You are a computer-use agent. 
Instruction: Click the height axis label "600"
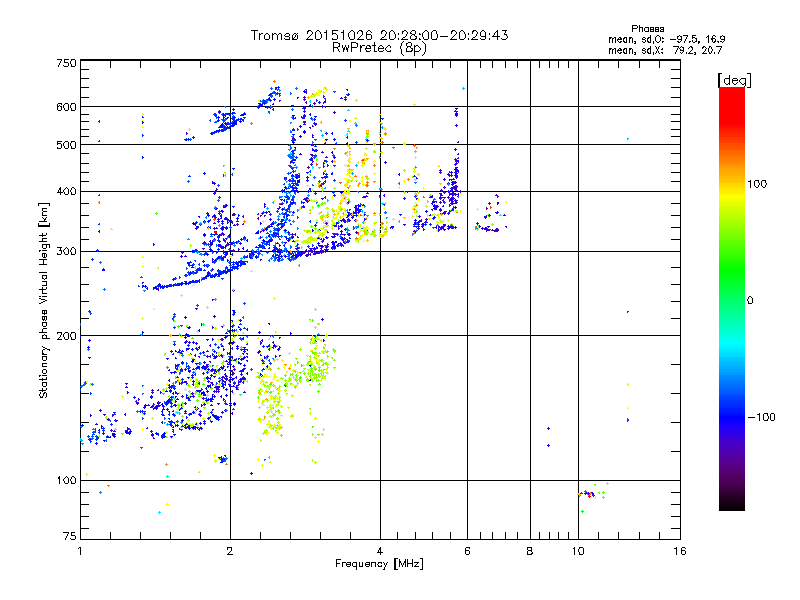pos(66,107)
